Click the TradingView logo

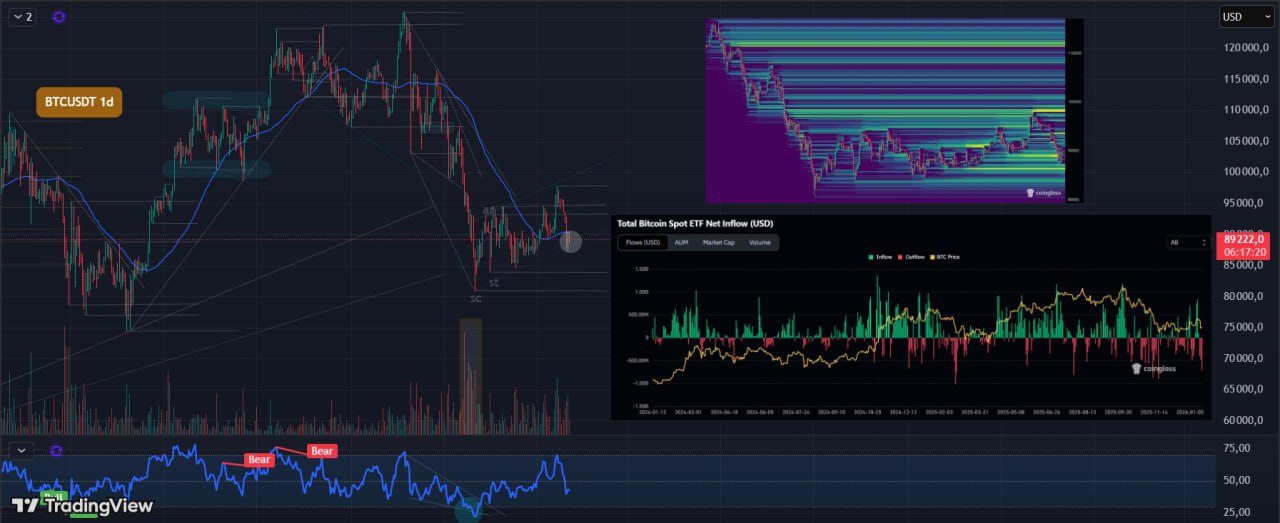pos(82,505)
